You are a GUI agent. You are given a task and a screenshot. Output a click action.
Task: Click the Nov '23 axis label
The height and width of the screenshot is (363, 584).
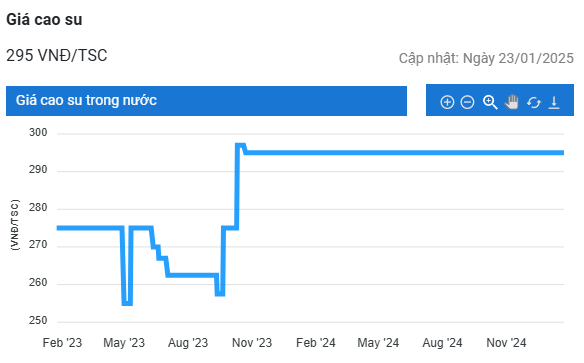click(252, 343)
